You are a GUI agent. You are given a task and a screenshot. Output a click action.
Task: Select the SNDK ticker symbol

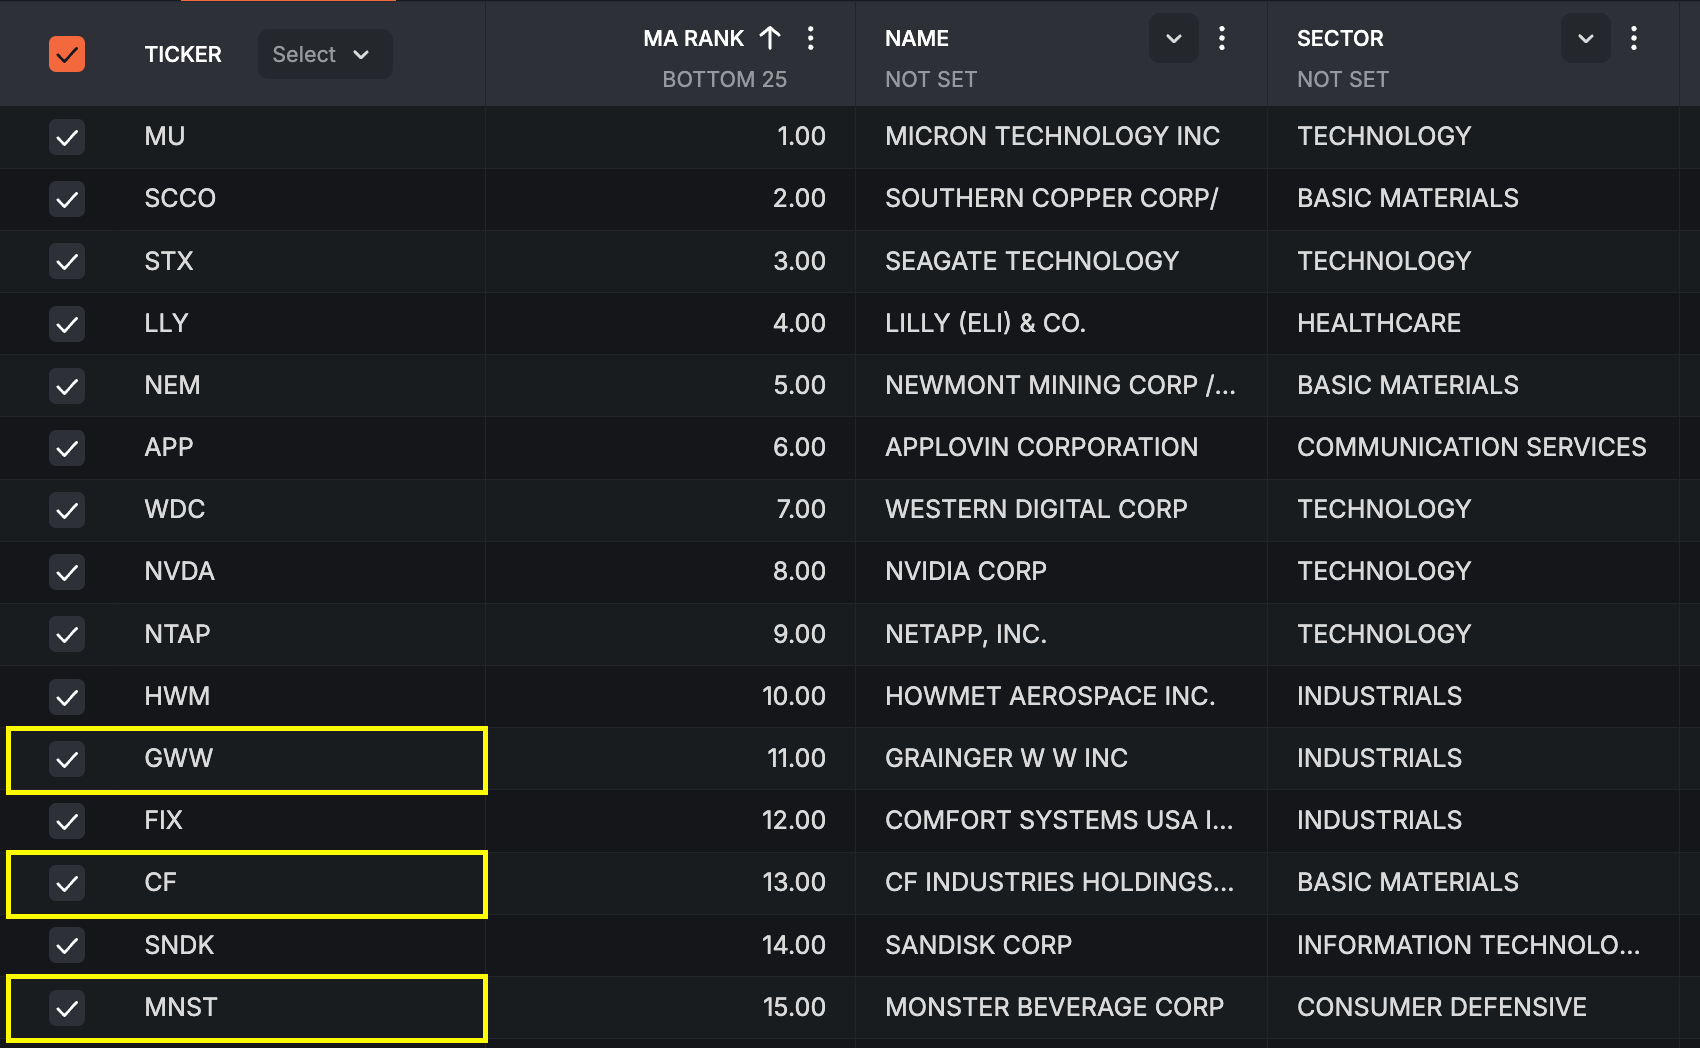pyautogui.click(x=180, y=945)
